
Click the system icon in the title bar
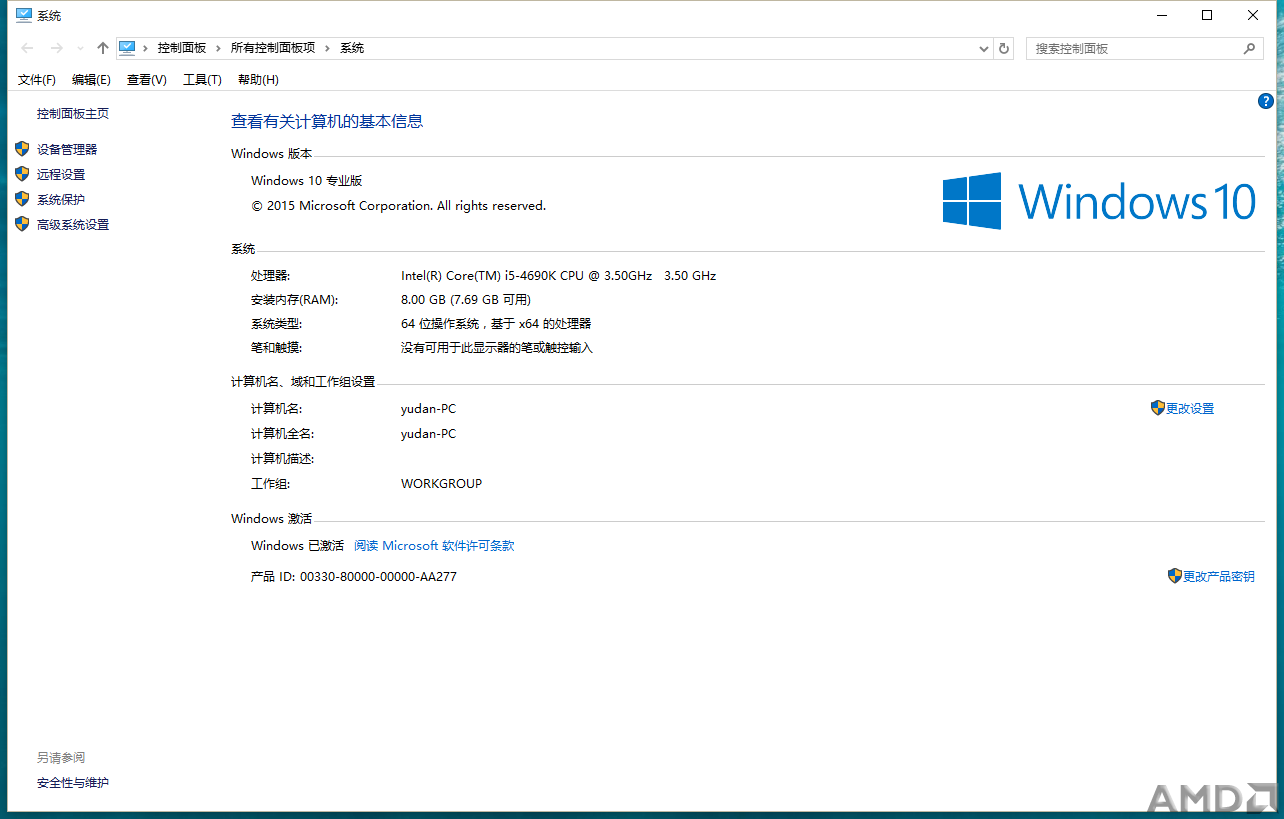point(24,15)
